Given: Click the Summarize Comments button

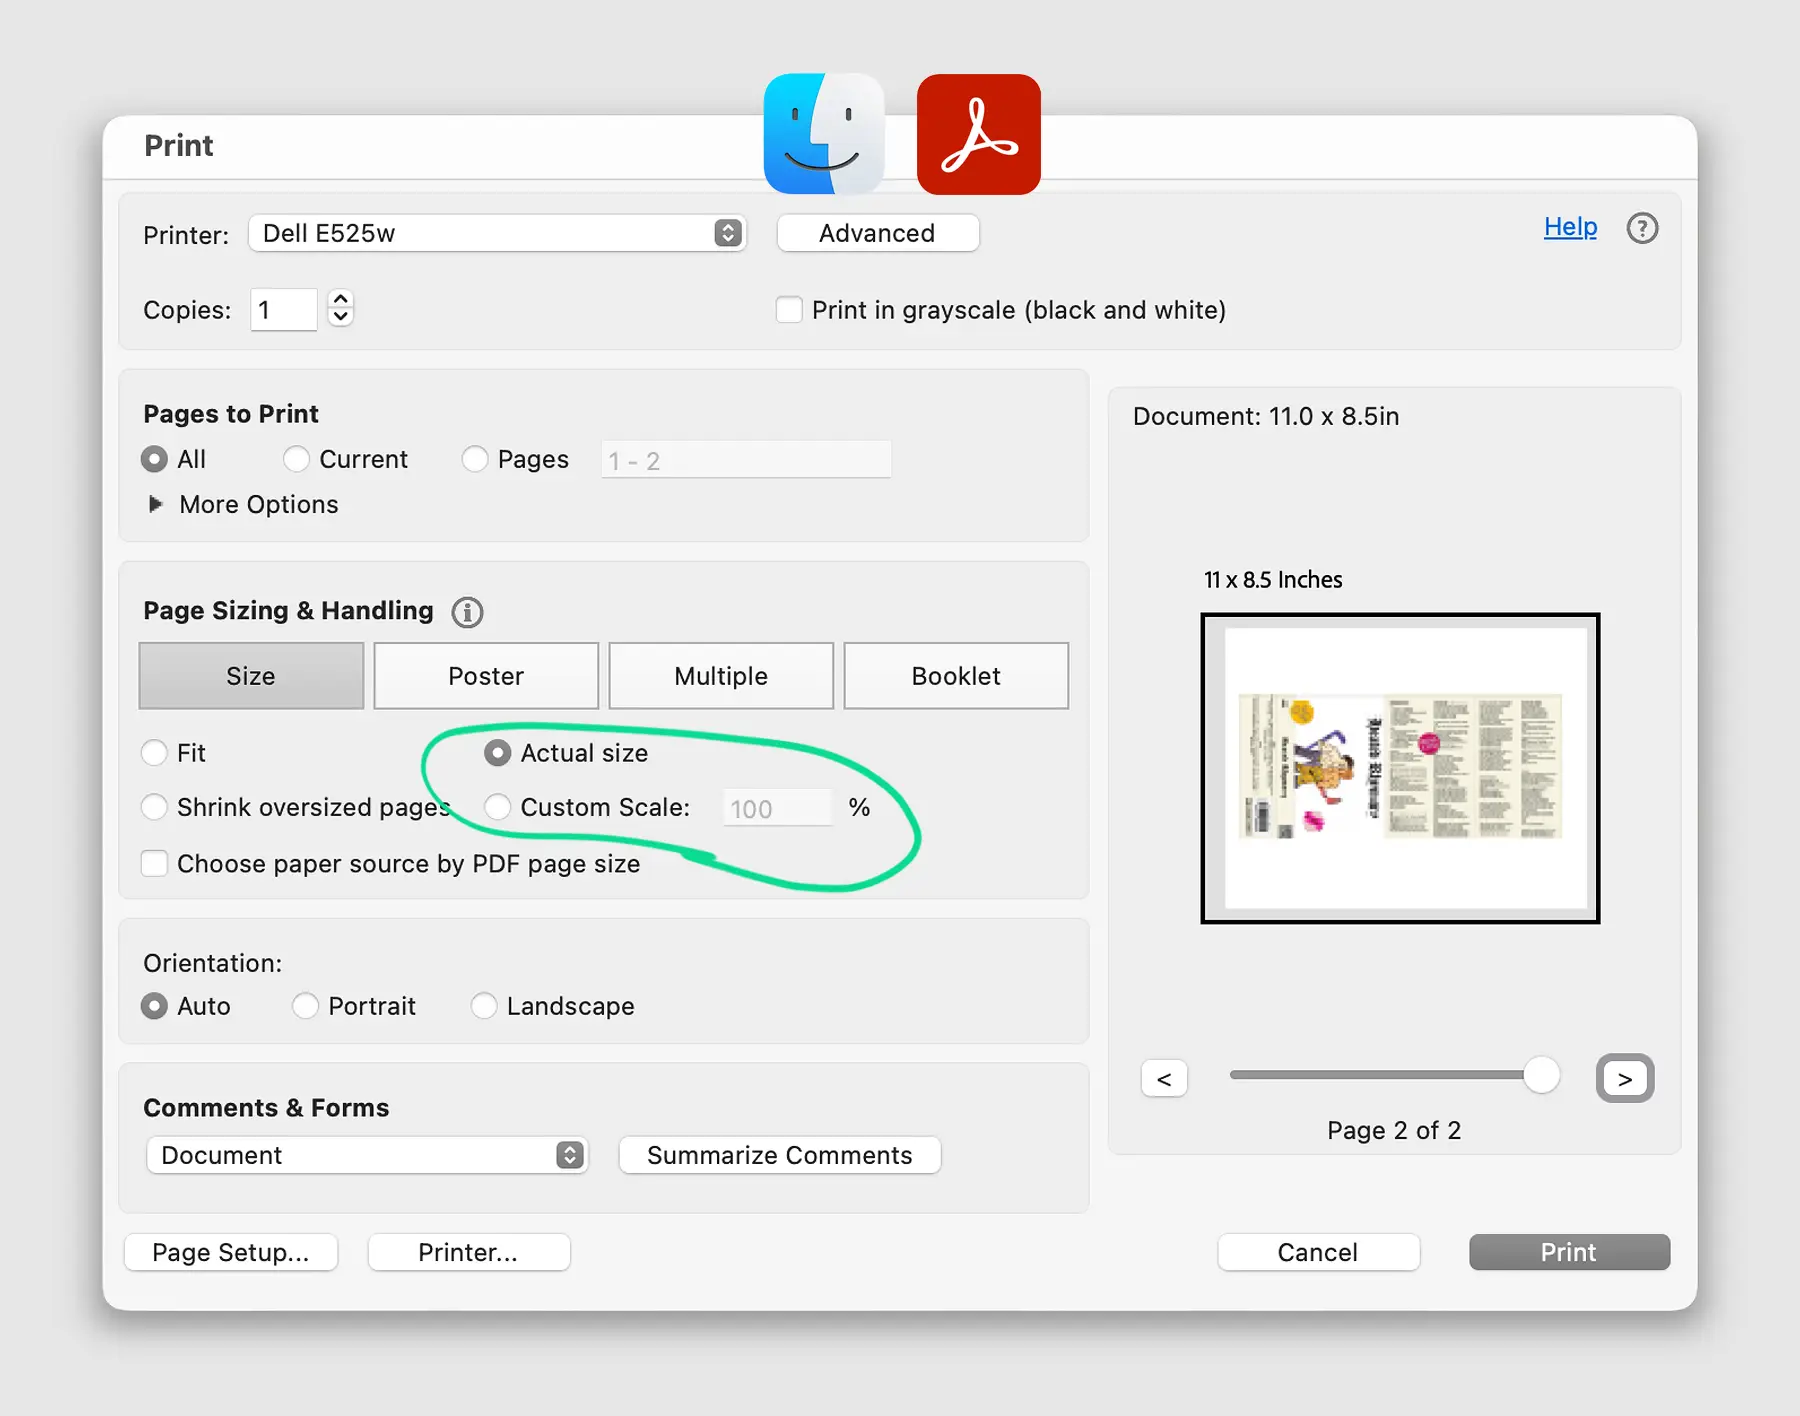Looking at the screenshot, I should pyautogui.click(x=779, y=1155).
